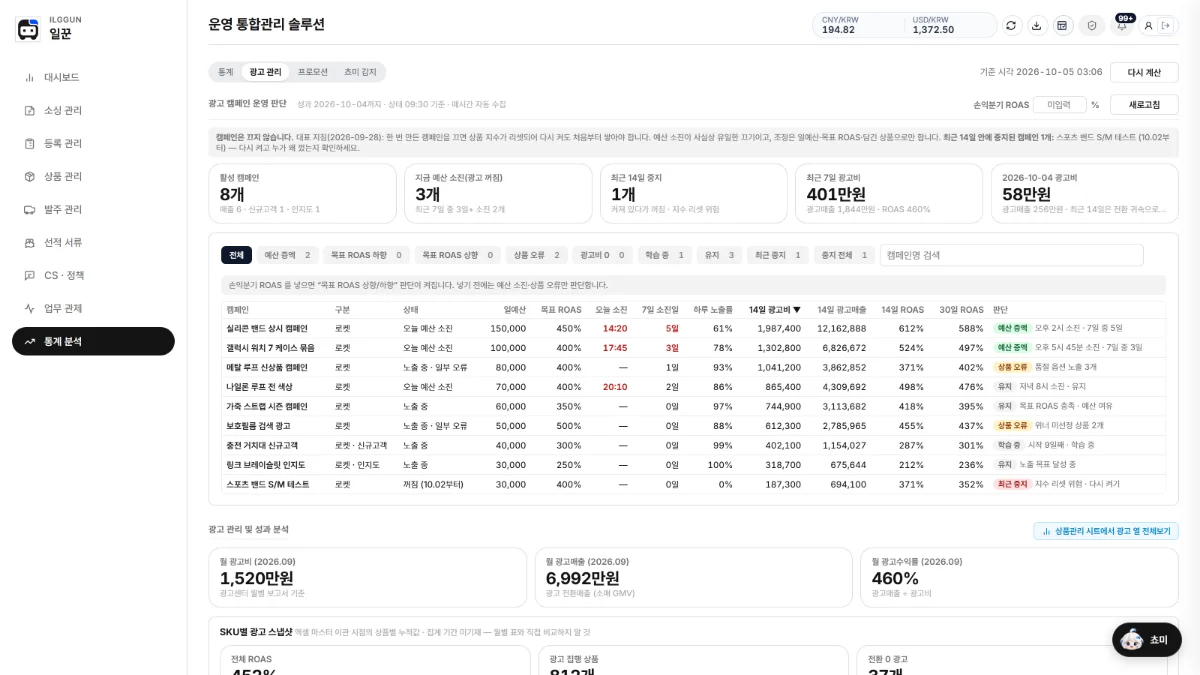Switch to the 광고 관리 tab
This screenshot has height=675, width=1200.
pyautogui.click(x=265, y=72)
